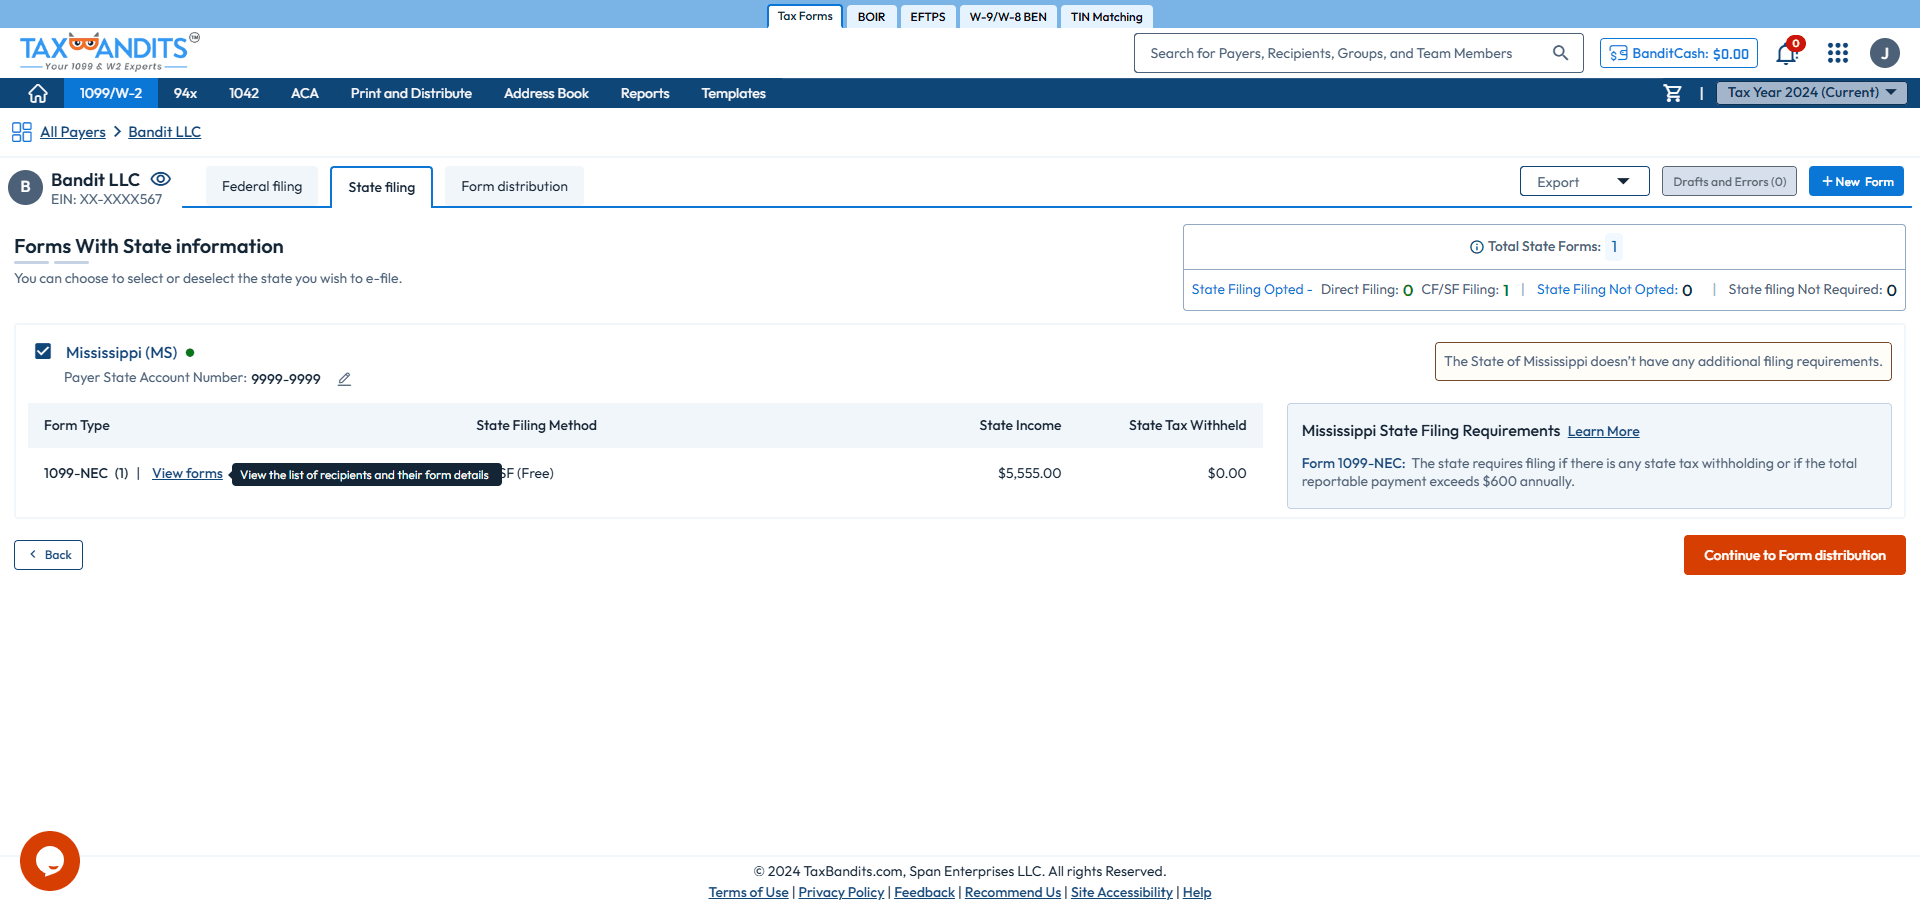1920x911 pixels.
Task: Go to the home dashboard icon
Action: (x=38, y=93)
